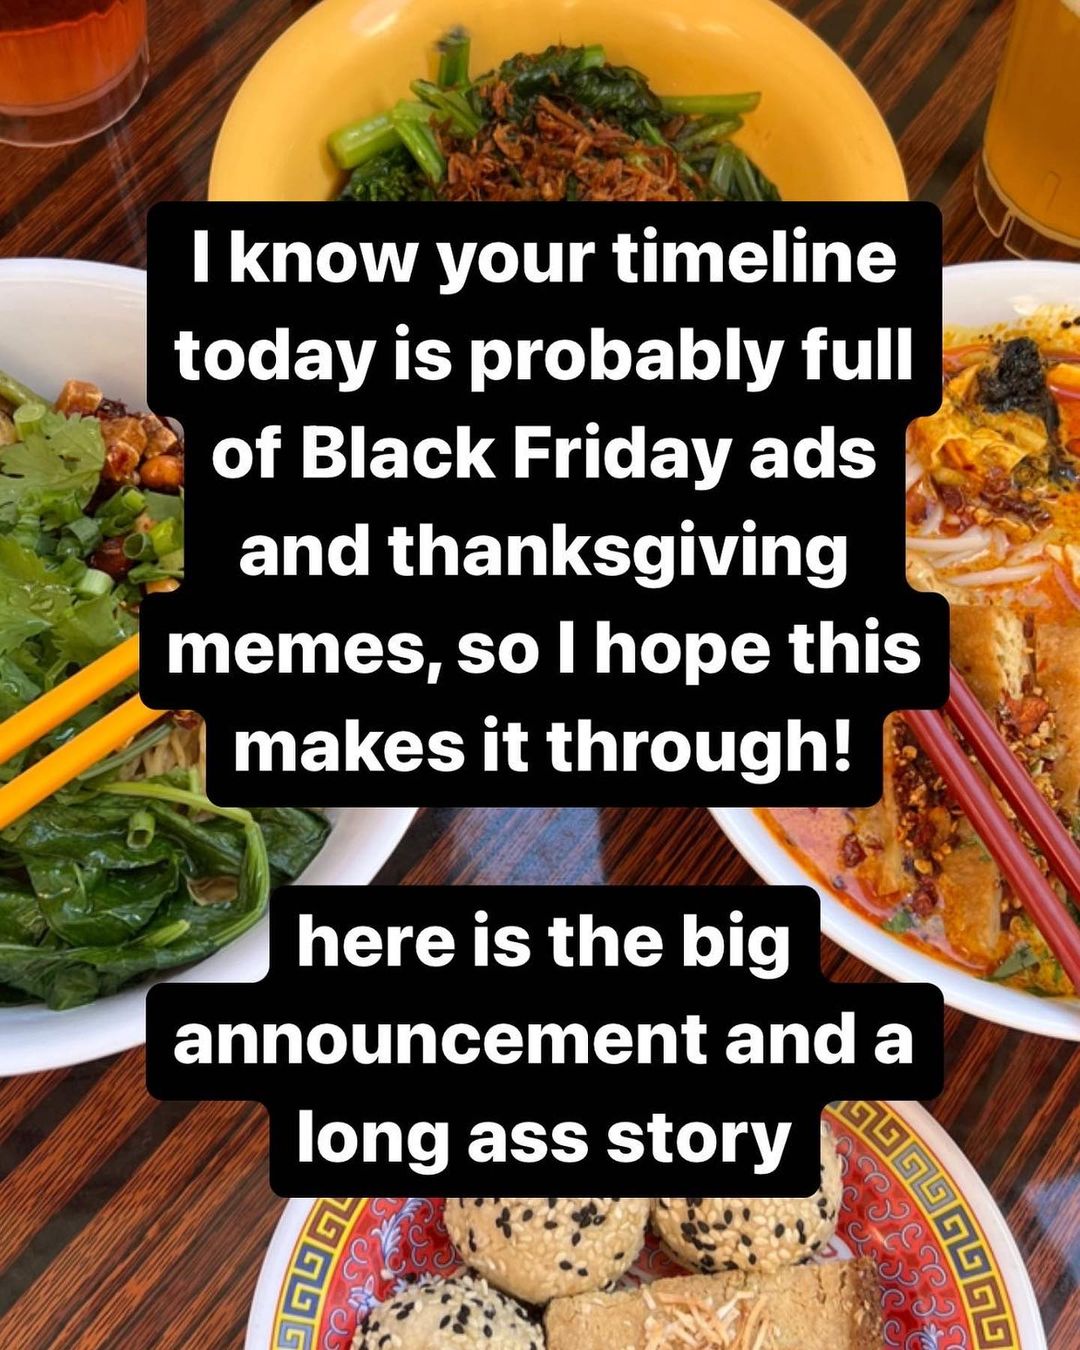Image resolution: width=1080 pixels, height=1350 pixels.
Task: Click the 'here is the big' text line
Action: (x=545, y=942)
